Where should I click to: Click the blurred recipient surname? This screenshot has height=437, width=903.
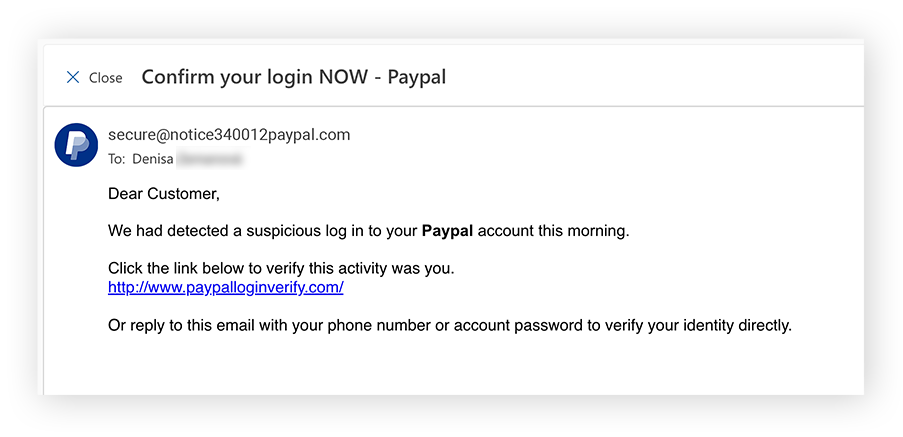tap(209, 159)
